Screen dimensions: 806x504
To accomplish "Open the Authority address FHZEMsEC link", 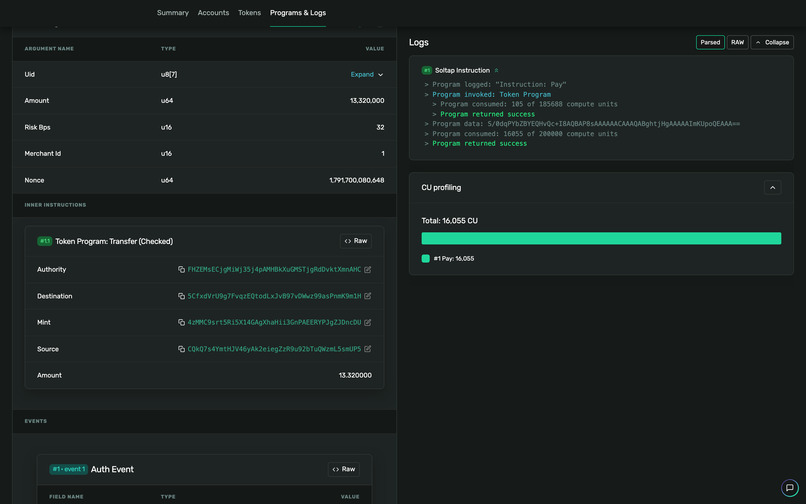I will point(274,269).
